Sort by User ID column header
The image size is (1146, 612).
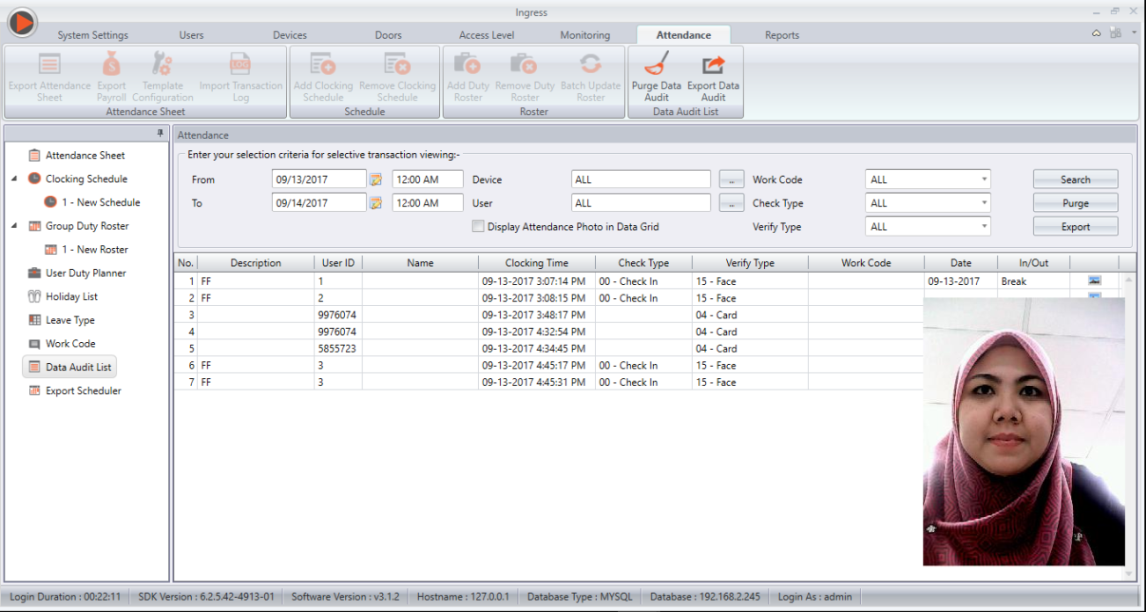[x=338, y=262]
